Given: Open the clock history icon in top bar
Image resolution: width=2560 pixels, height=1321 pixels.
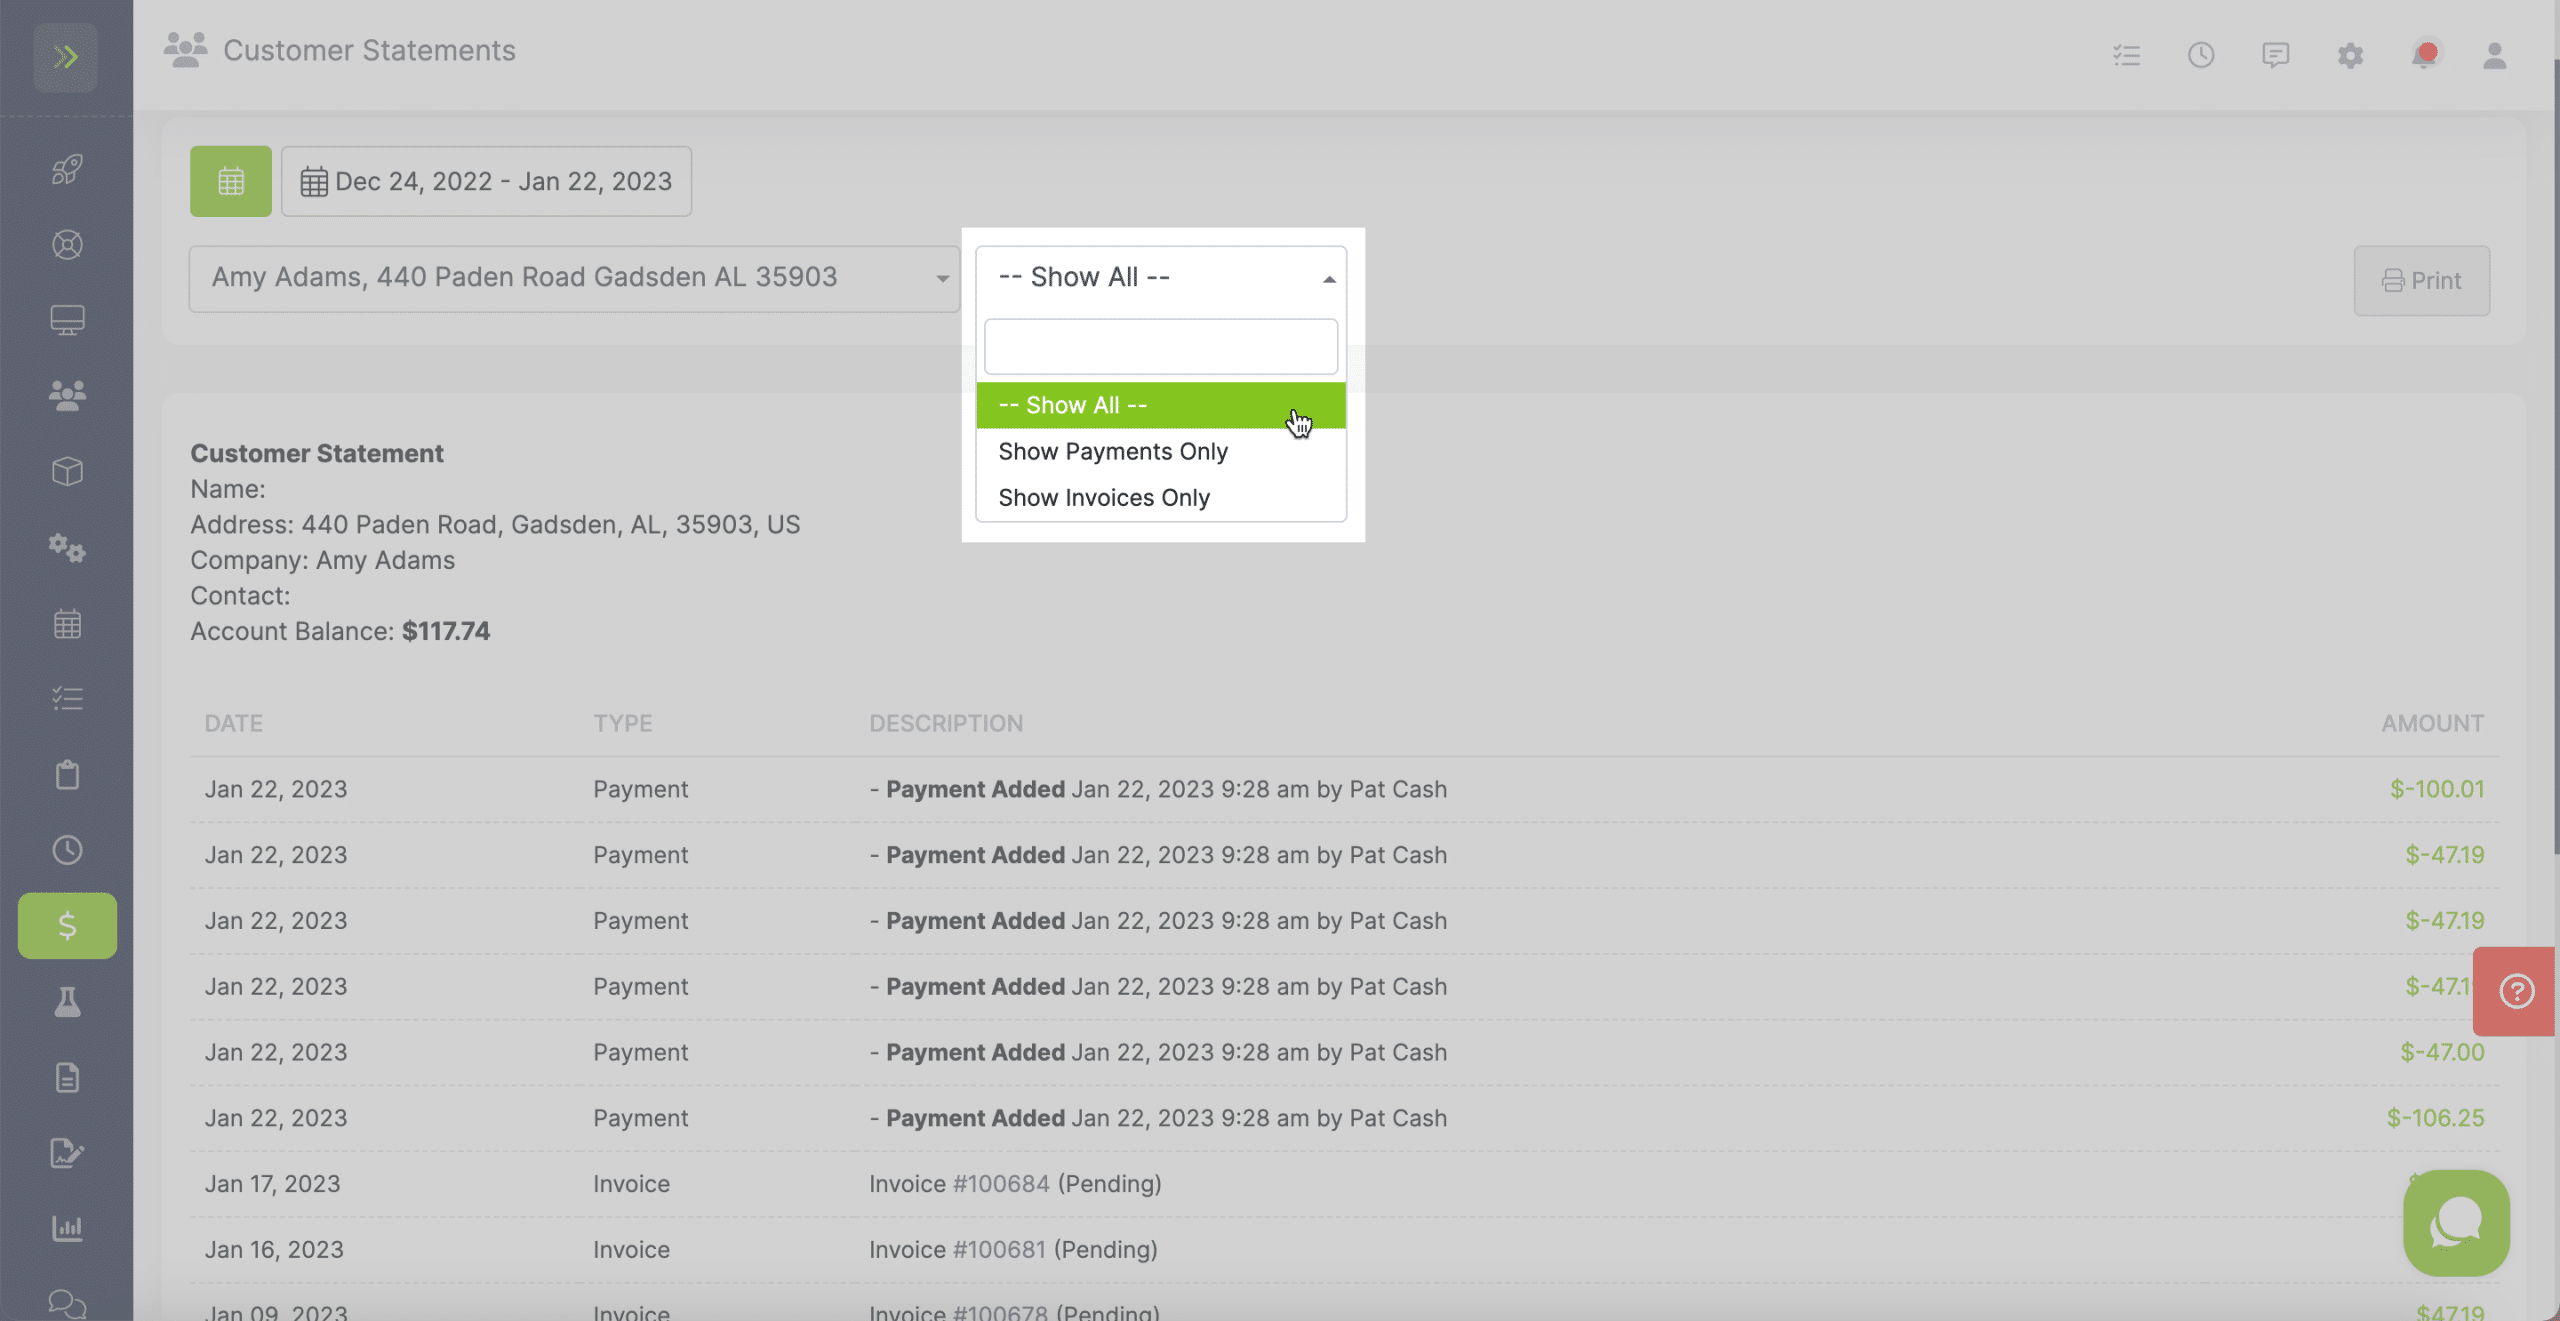Looking at the screenshot, I should coord(2201,55).
